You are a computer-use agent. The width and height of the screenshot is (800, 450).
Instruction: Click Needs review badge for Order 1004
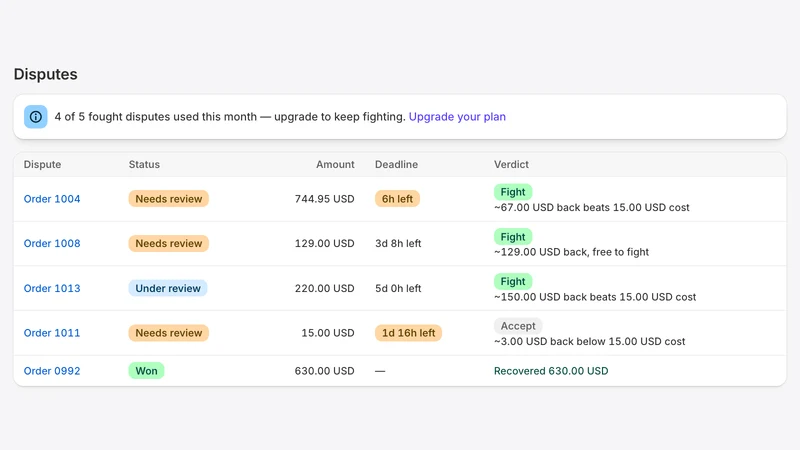169,199
